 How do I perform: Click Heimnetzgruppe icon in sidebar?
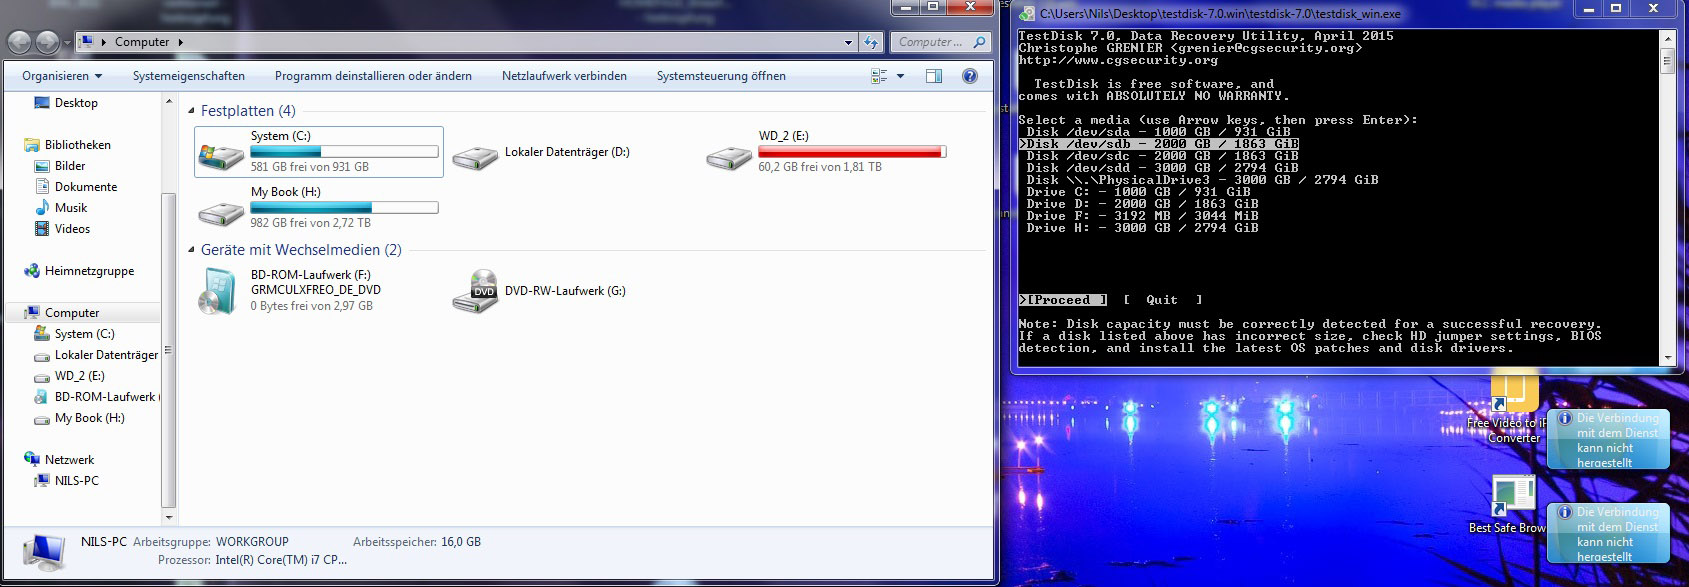tap(32, 271)
